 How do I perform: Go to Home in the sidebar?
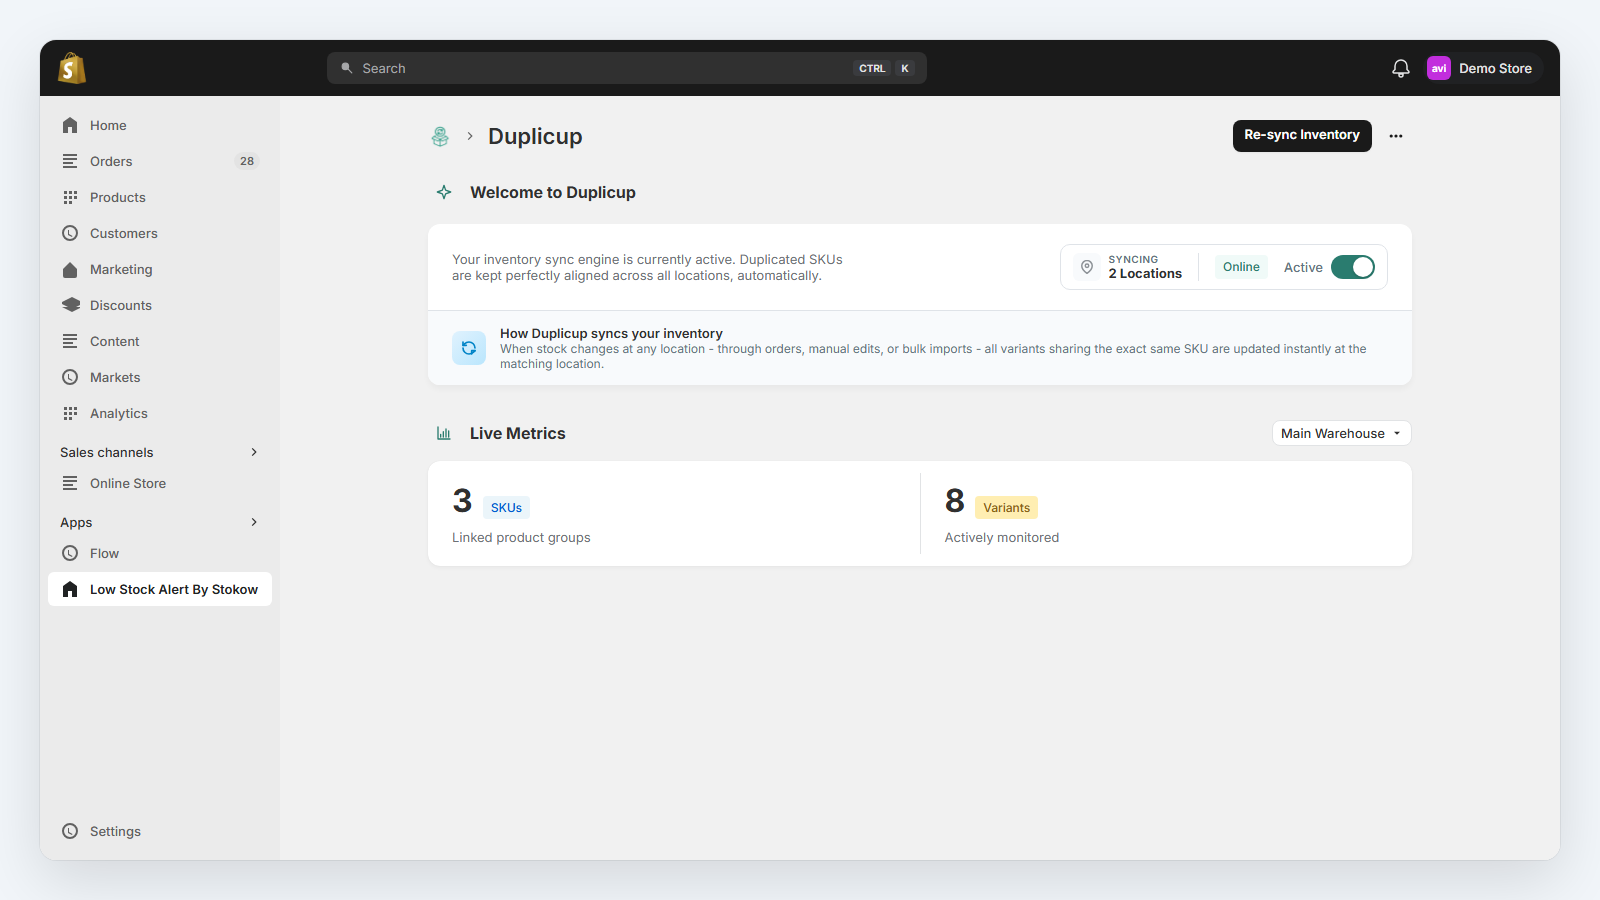(160, 125)
